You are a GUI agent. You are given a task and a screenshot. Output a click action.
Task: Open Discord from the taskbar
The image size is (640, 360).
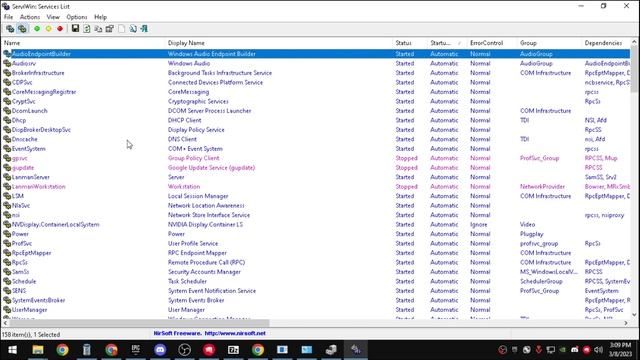(x=160, y=350)
